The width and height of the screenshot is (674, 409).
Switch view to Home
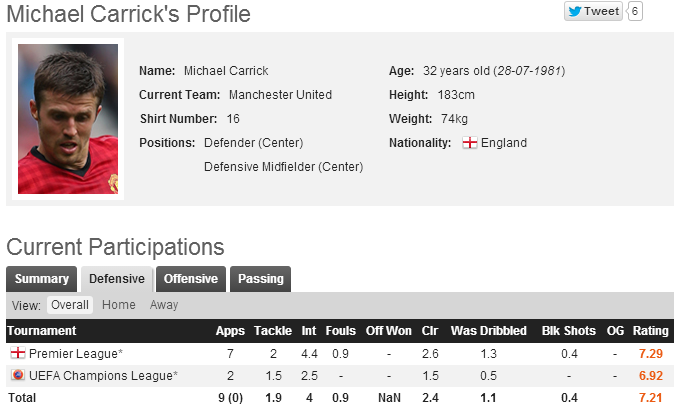118,305
